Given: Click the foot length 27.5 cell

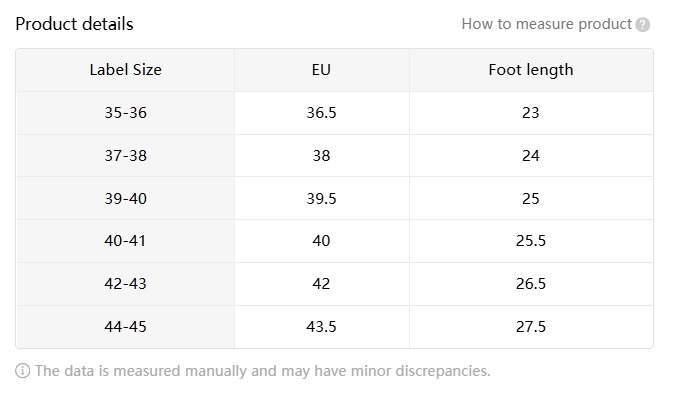Looking at the screenshot, I should (530, 327).
